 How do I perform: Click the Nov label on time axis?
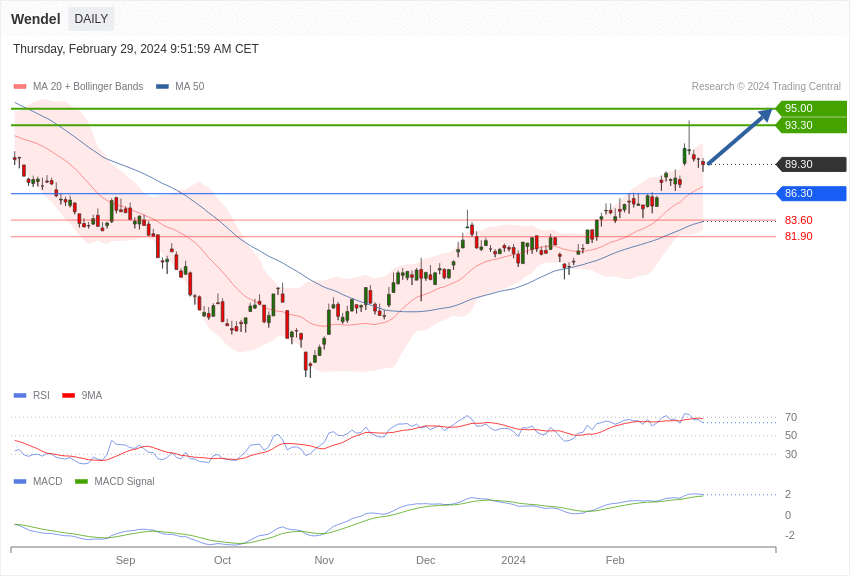coord(324,560)
